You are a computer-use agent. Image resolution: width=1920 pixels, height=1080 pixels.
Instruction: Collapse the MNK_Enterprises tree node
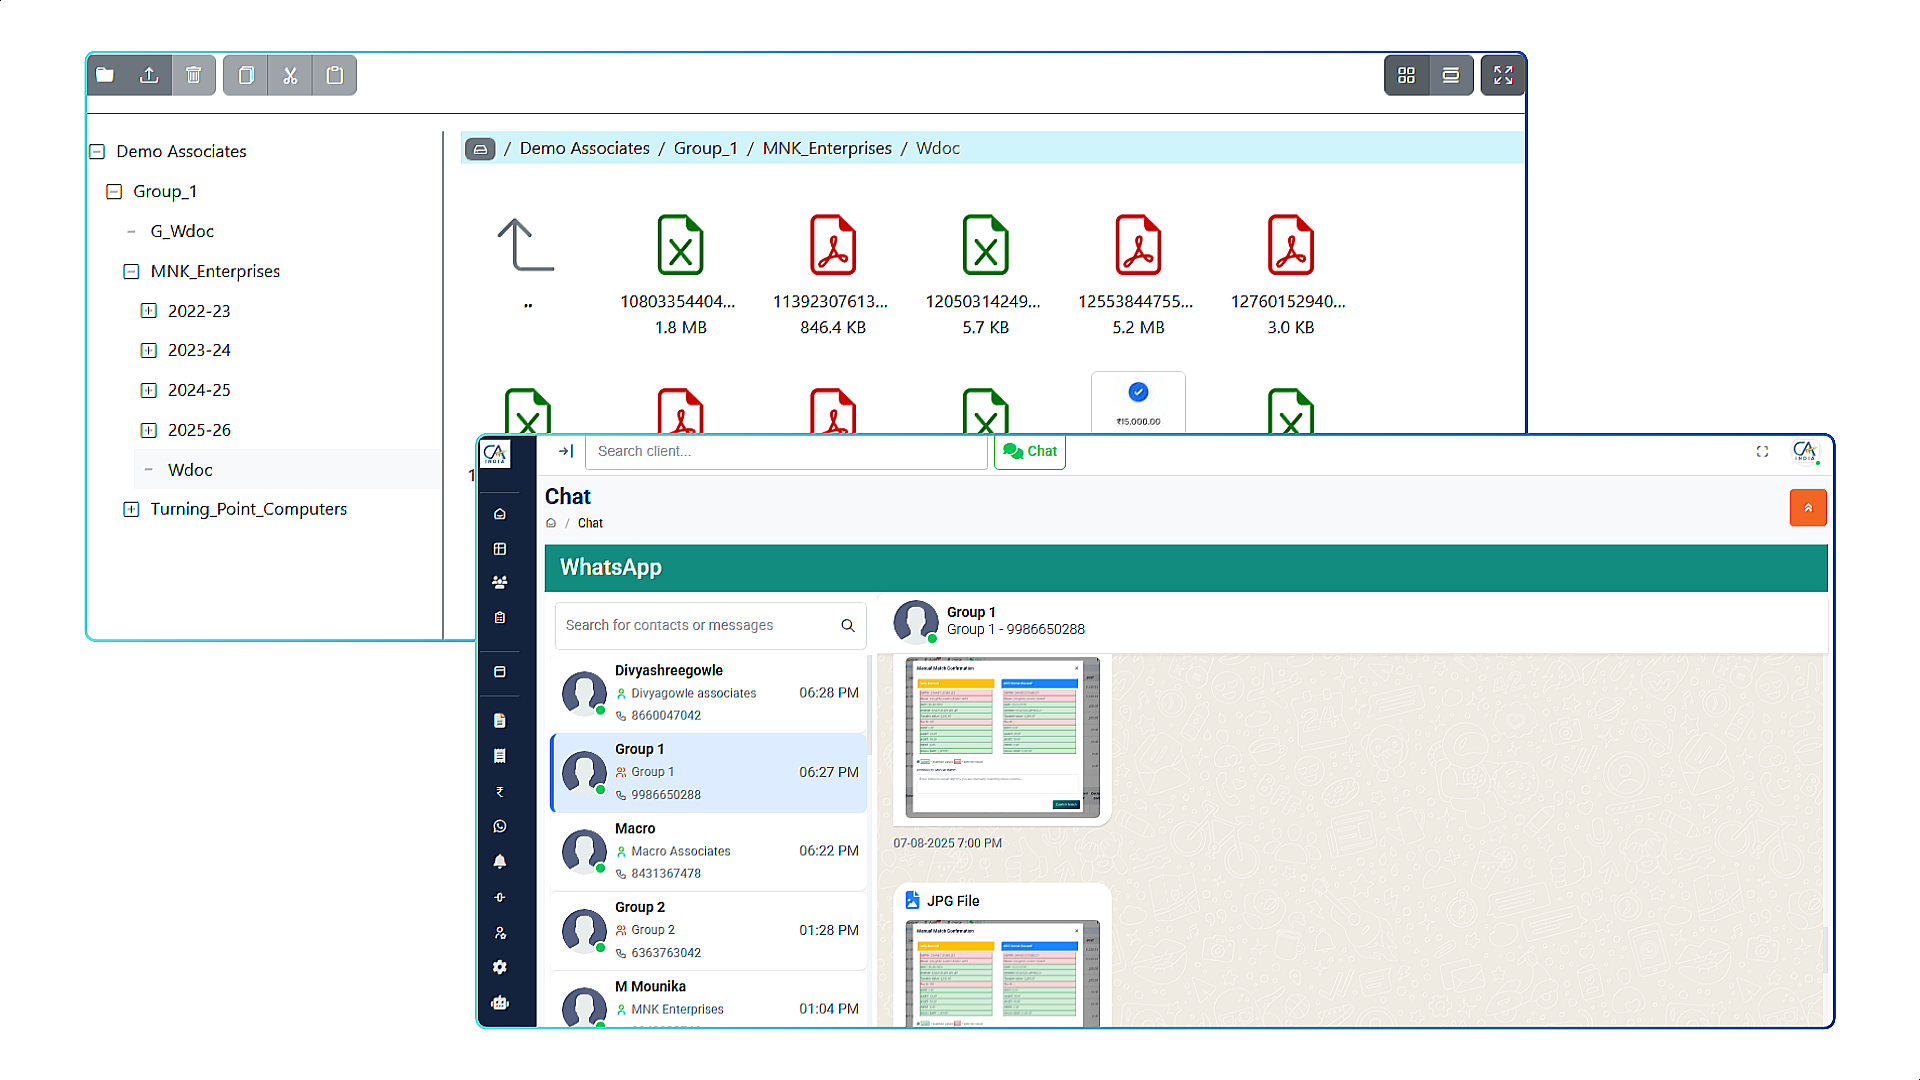coord(131,271)
